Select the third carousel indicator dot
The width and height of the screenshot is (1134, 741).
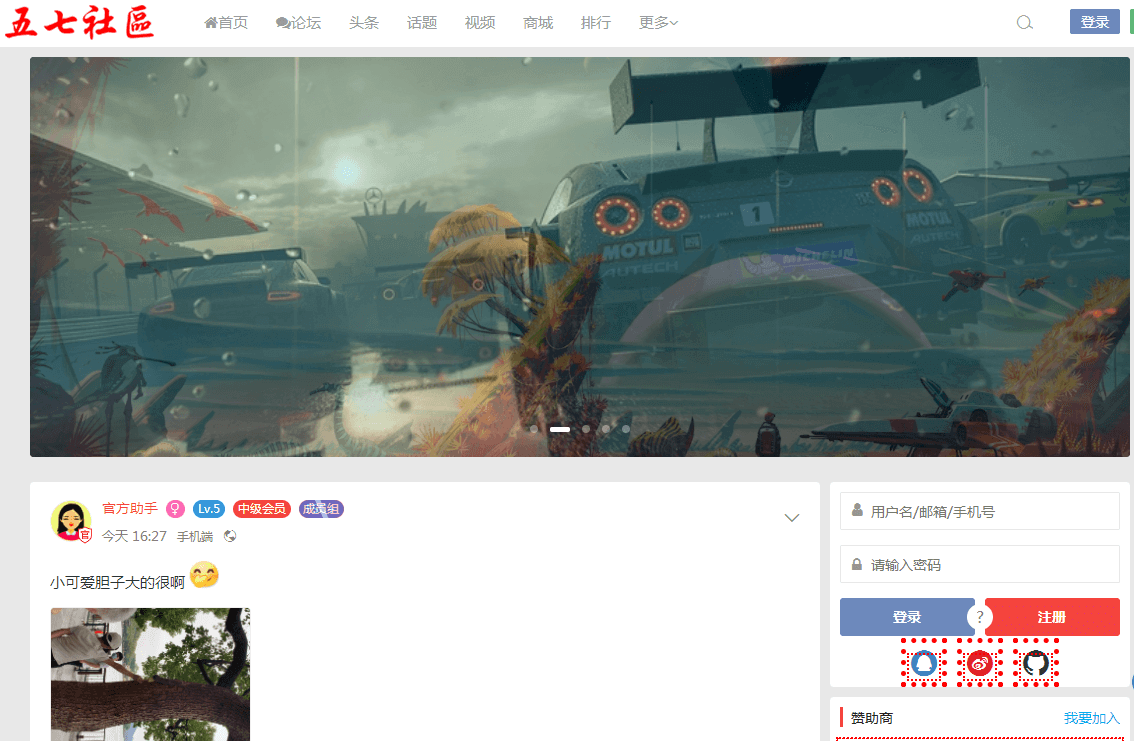[x=586, y=429]
